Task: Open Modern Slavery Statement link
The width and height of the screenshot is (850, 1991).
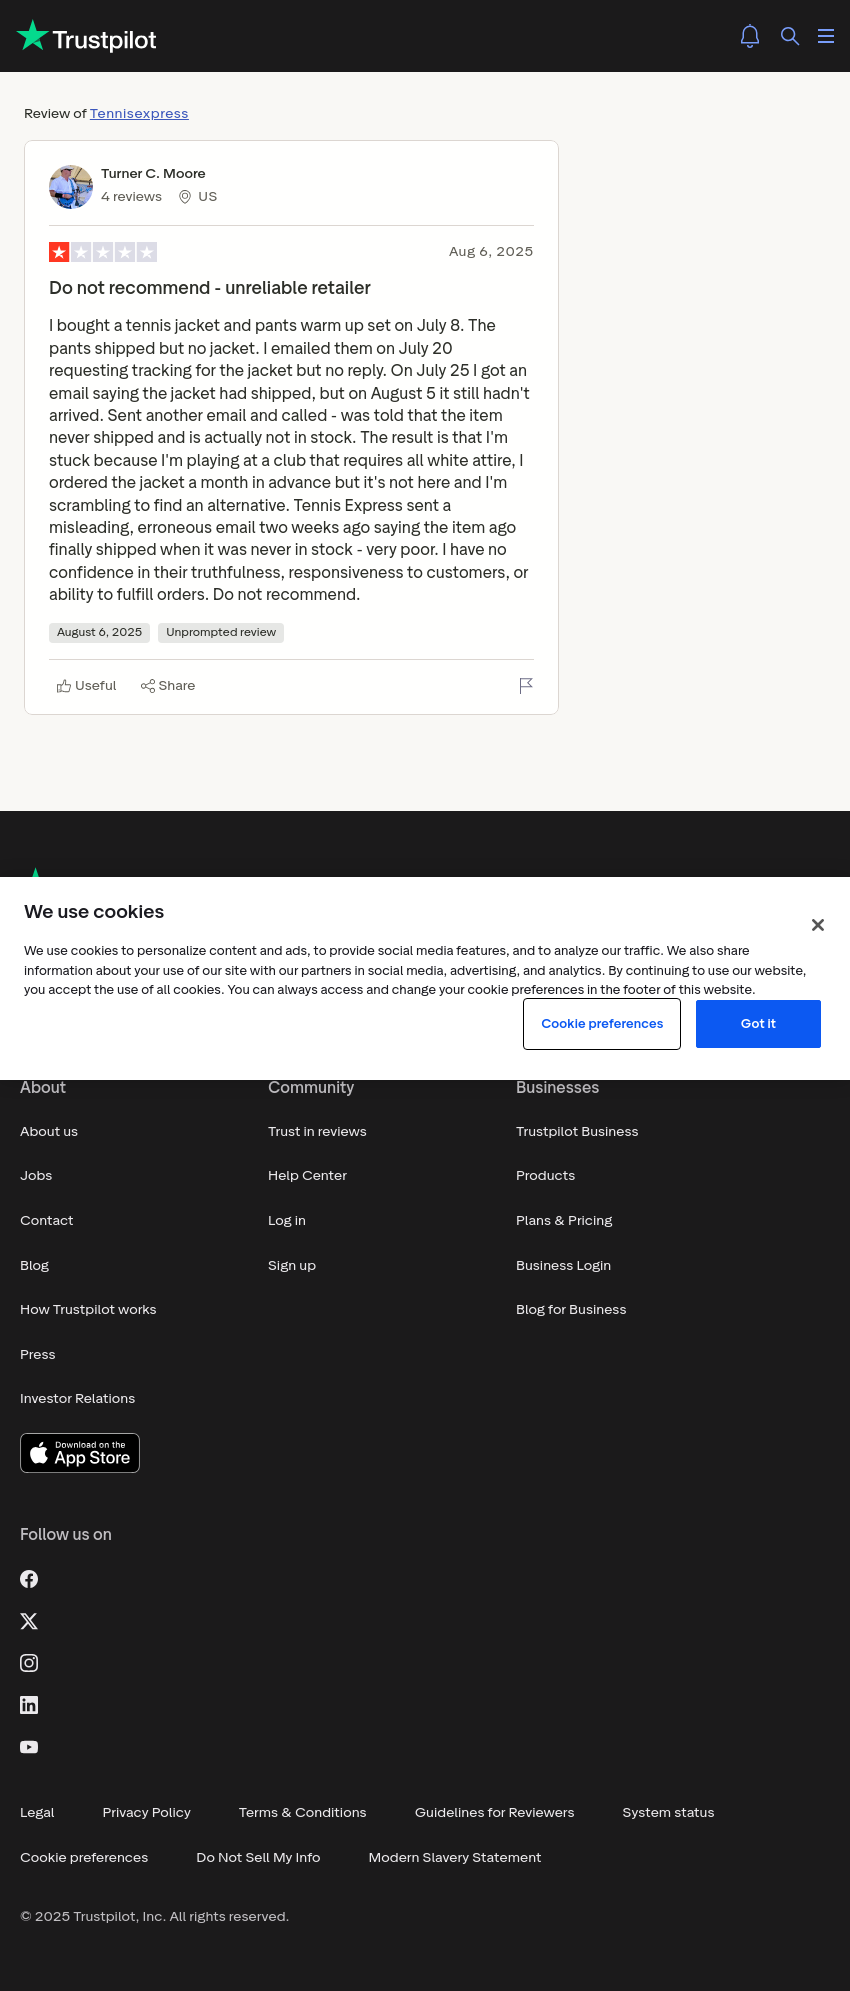Action: click(x=455, y=1858)
